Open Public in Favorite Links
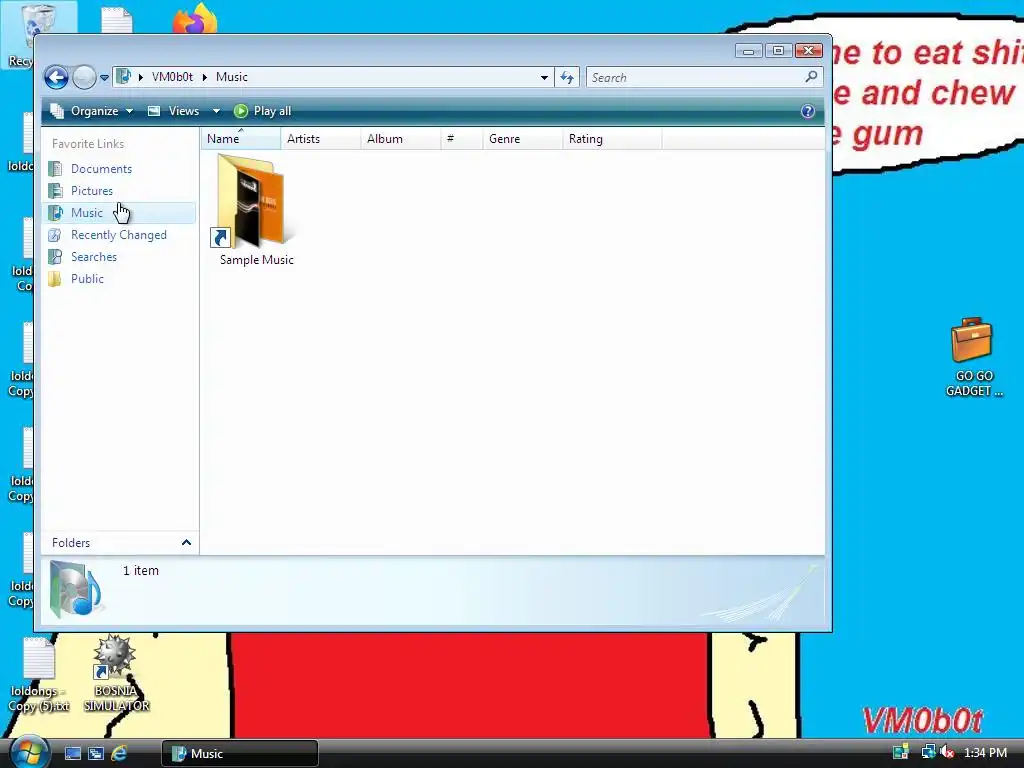1024x768 pixels. tap(87, 279)
